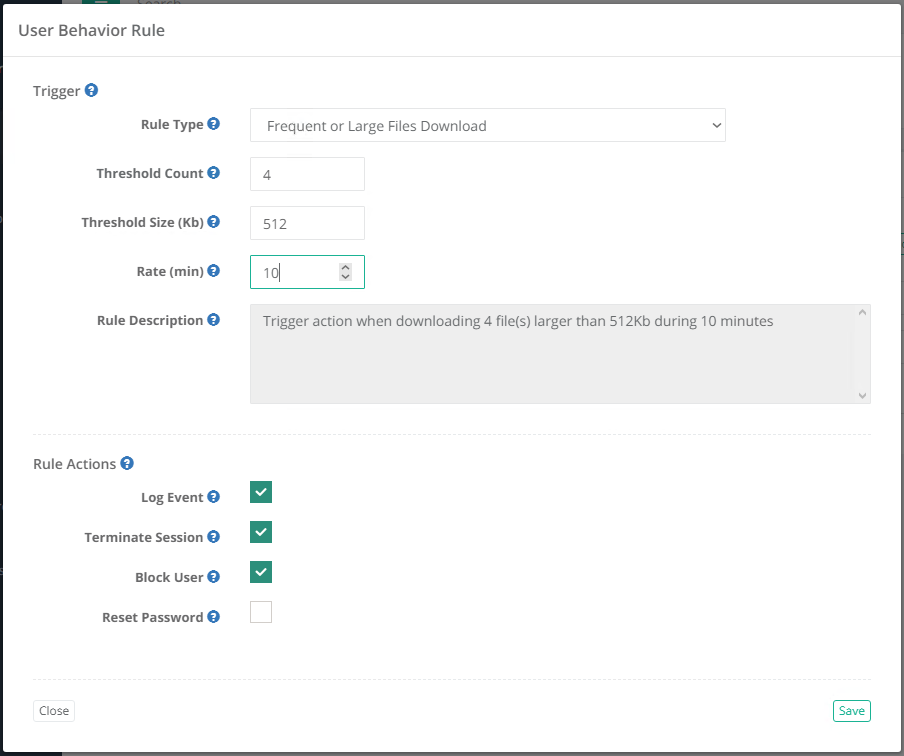904x756 pixels.
Task: Increment Rate with the up stepper arrow
Action: [x=345, y=266]
